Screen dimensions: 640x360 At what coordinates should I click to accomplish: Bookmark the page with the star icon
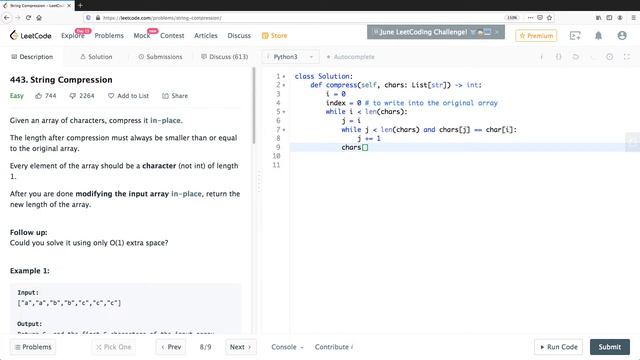click(x=549, y=18)
